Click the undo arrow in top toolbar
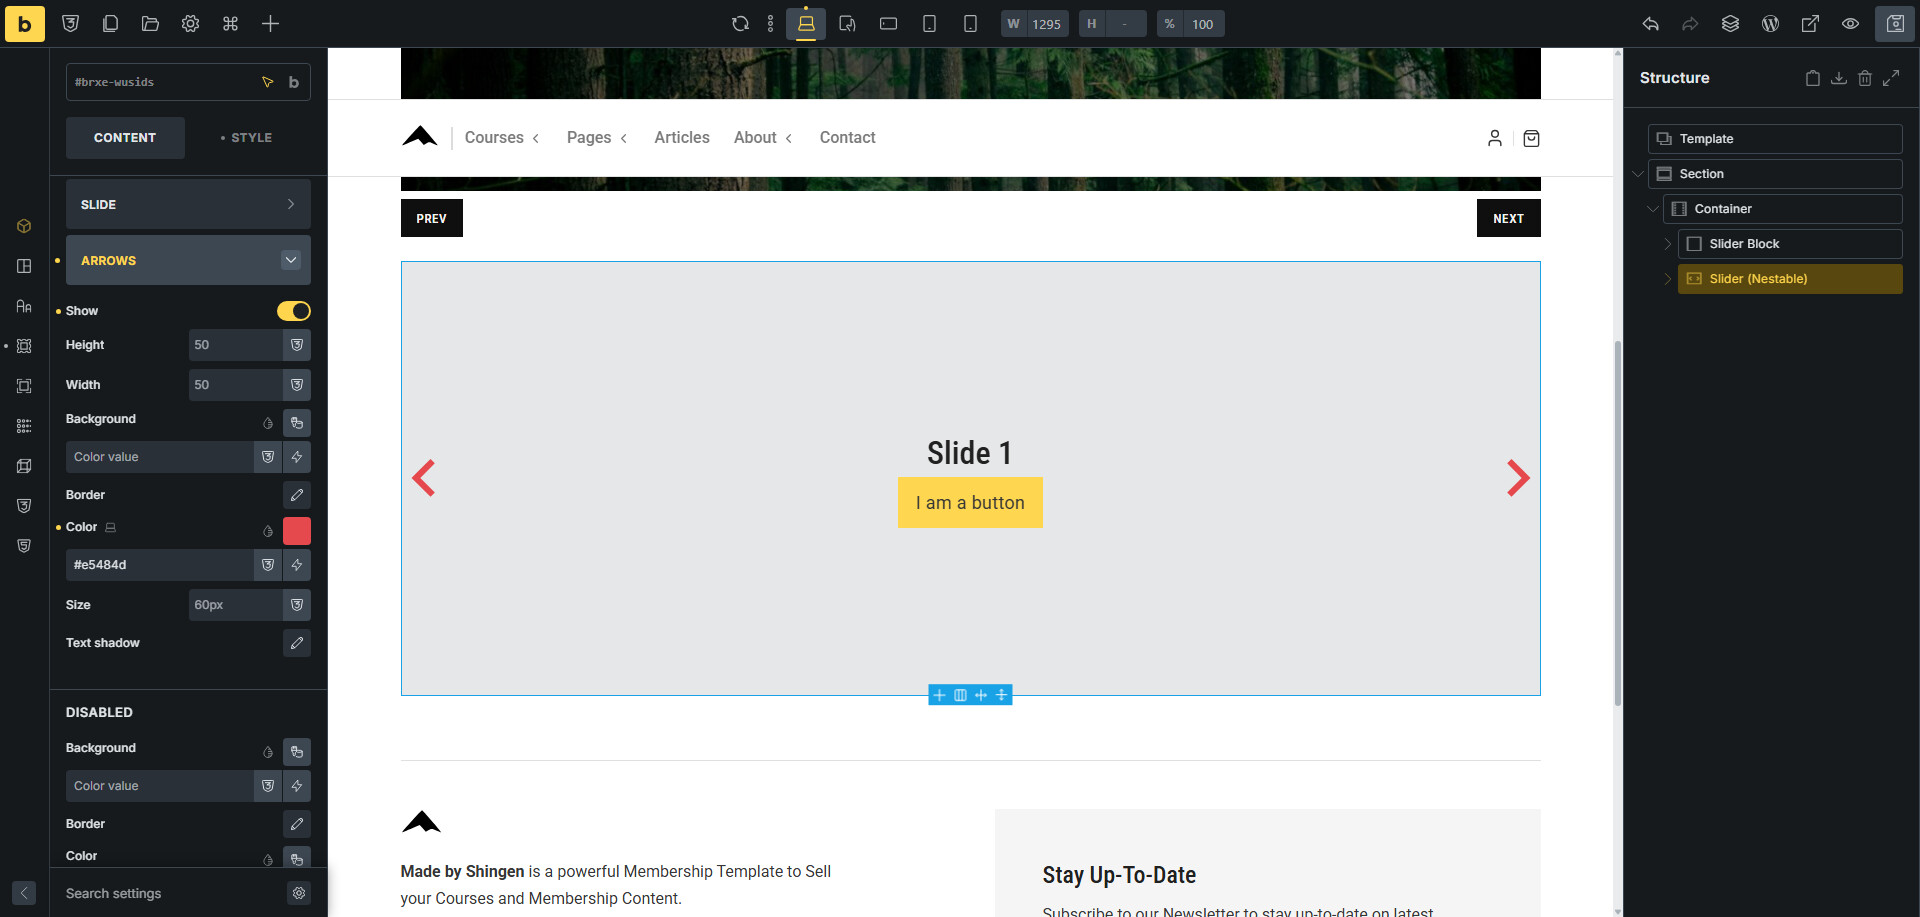The width and height of the screenshot is (1920, 917). pos(1650,24)
